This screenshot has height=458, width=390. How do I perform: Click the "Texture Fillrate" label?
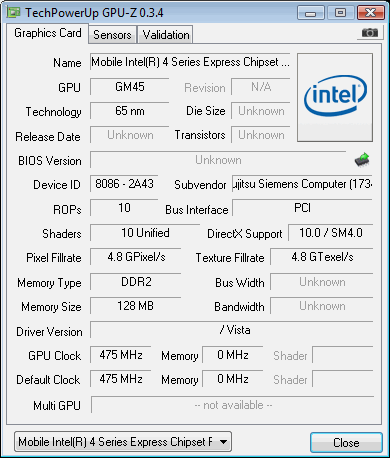coord(230,258)
